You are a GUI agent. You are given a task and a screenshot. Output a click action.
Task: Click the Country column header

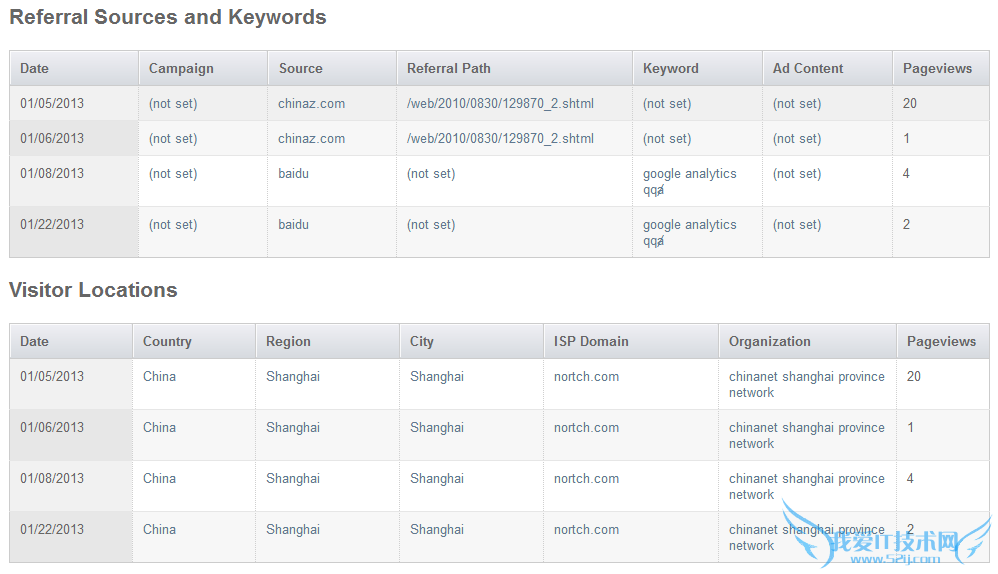167,341
